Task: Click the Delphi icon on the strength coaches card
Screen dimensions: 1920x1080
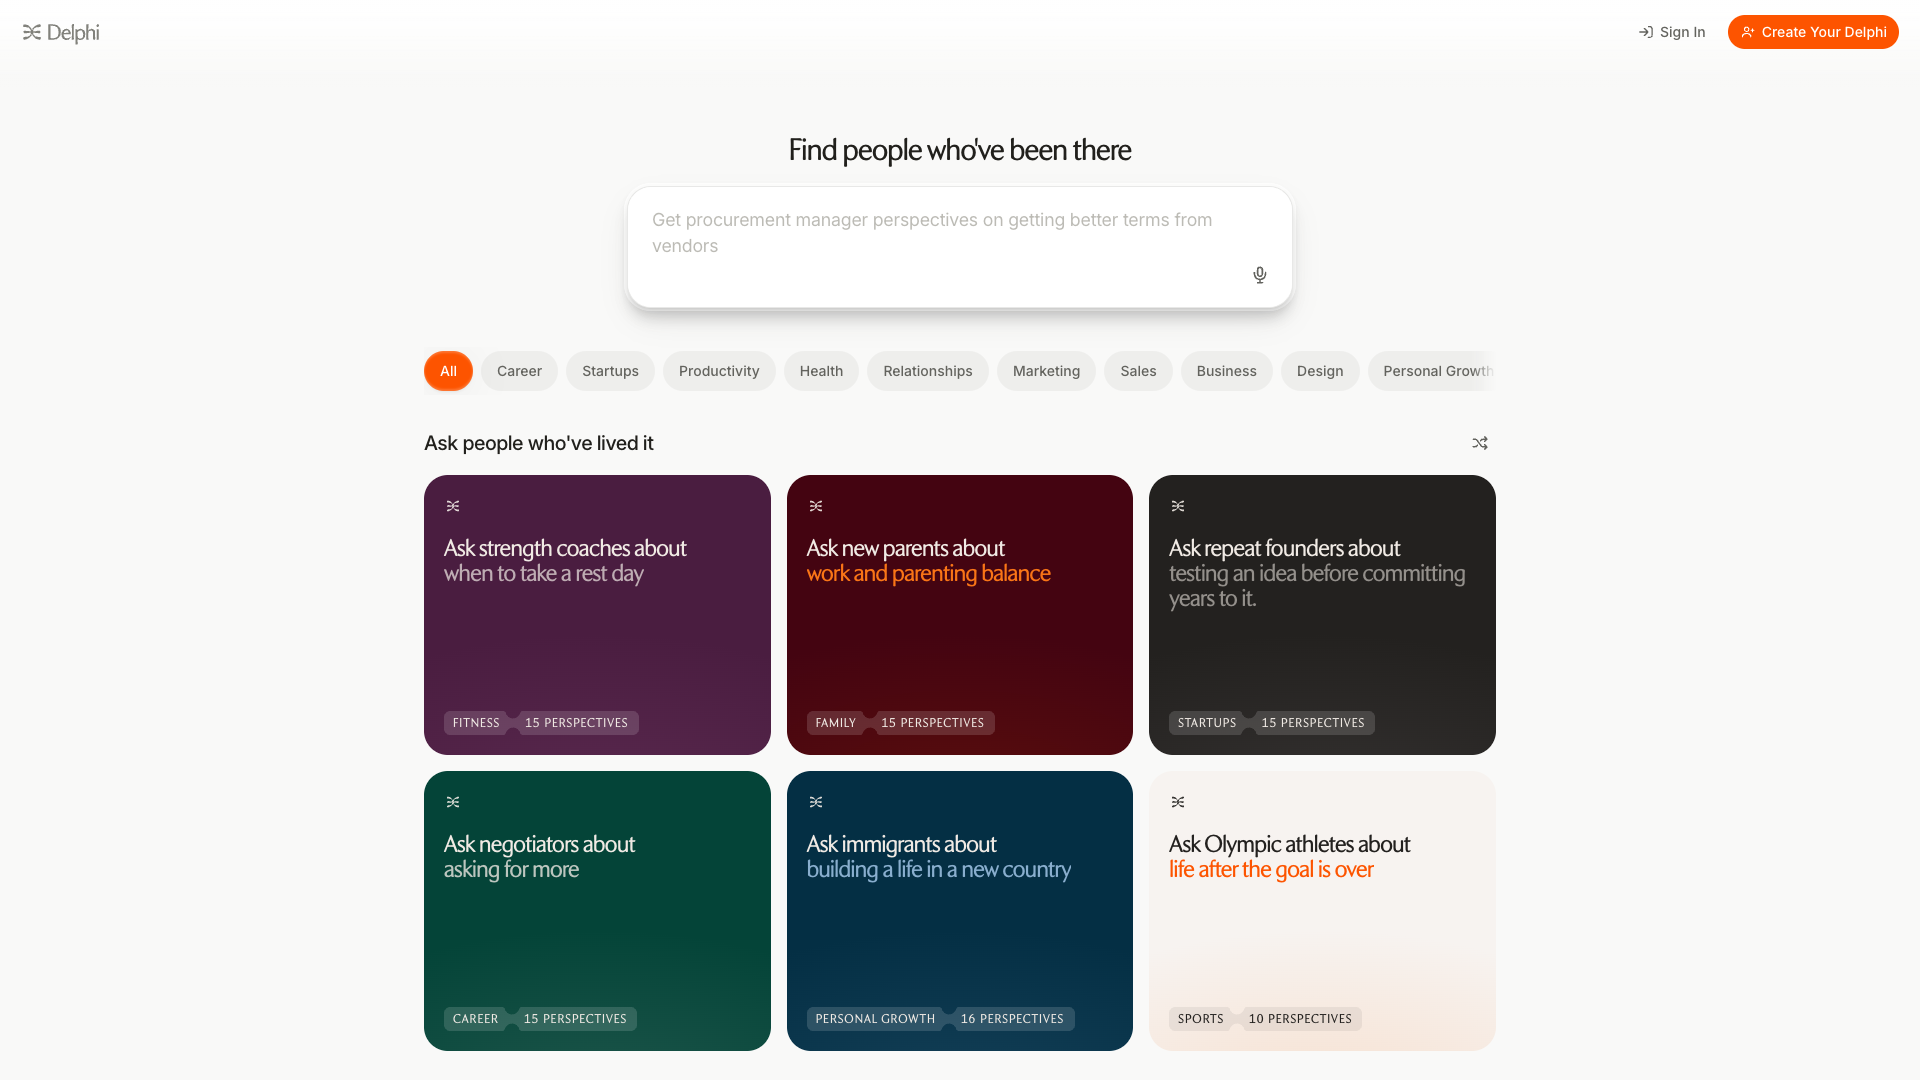Action: coord(453,506)
